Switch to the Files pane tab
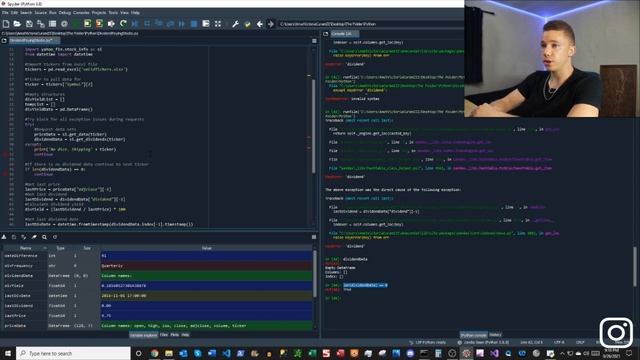Image resolution: width=640 pixels, height=360 pixels. click(164, 335)
